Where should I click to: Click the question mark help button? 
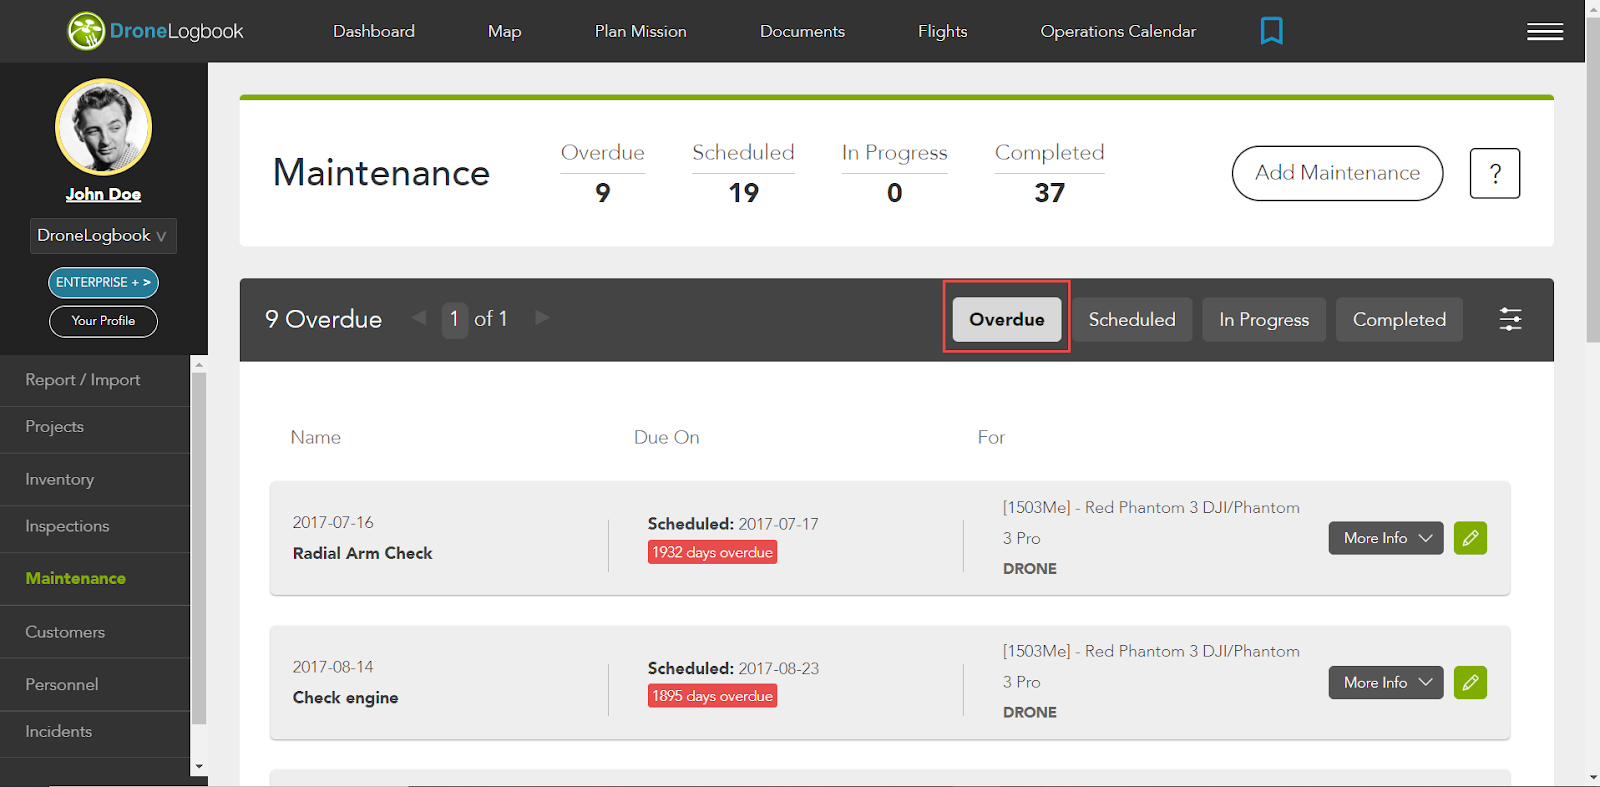point(1495,173)
